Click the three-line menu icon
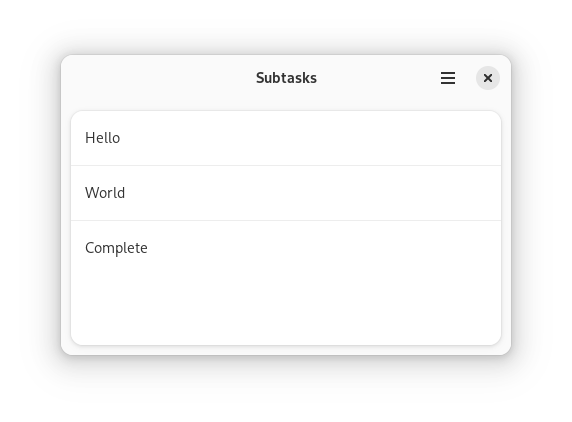This screenshot has width=572, height=422. click(448, 78)
